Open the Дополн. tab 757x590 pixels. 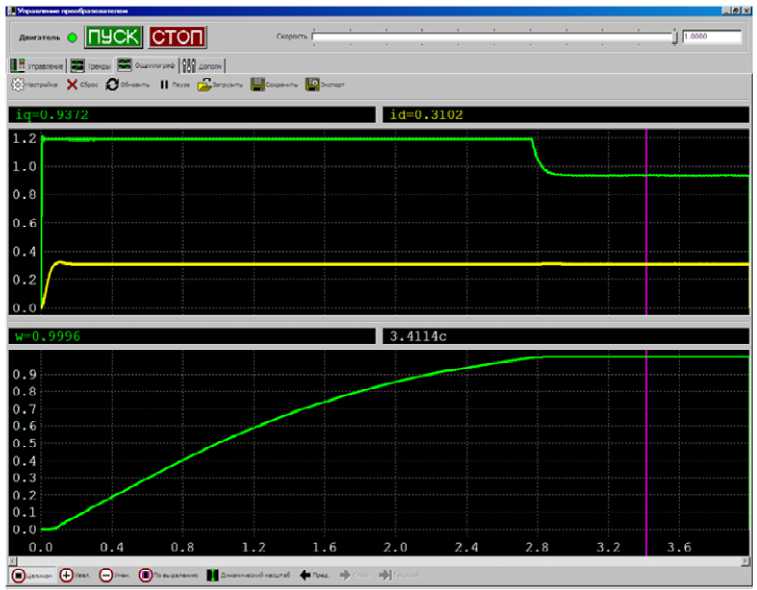(x=203, y=66)
